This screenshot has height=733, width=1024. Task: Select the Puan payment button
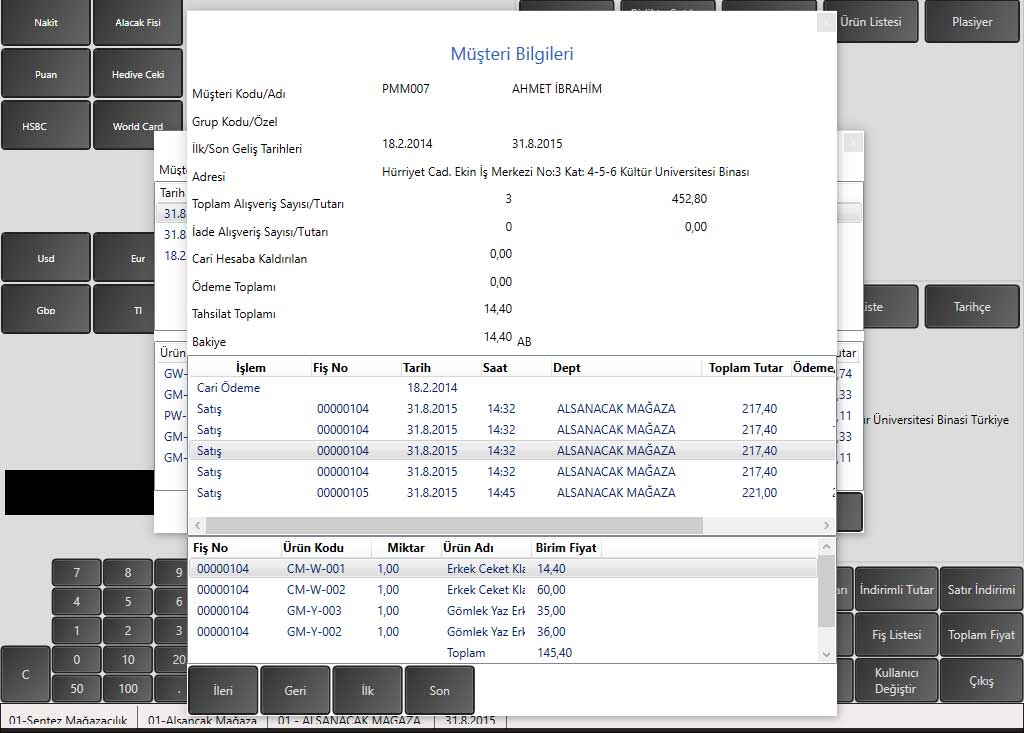pyautogui.click(x=46, y=74)
